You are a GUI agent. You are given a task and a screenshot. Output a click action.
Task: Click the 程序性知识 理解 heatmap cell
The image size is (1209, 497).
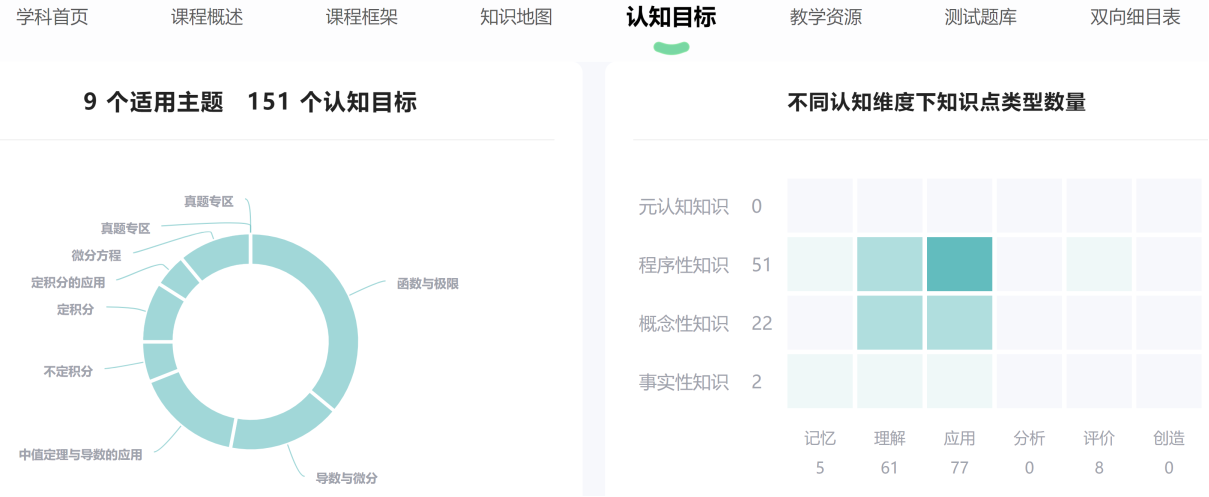(889, 264)
